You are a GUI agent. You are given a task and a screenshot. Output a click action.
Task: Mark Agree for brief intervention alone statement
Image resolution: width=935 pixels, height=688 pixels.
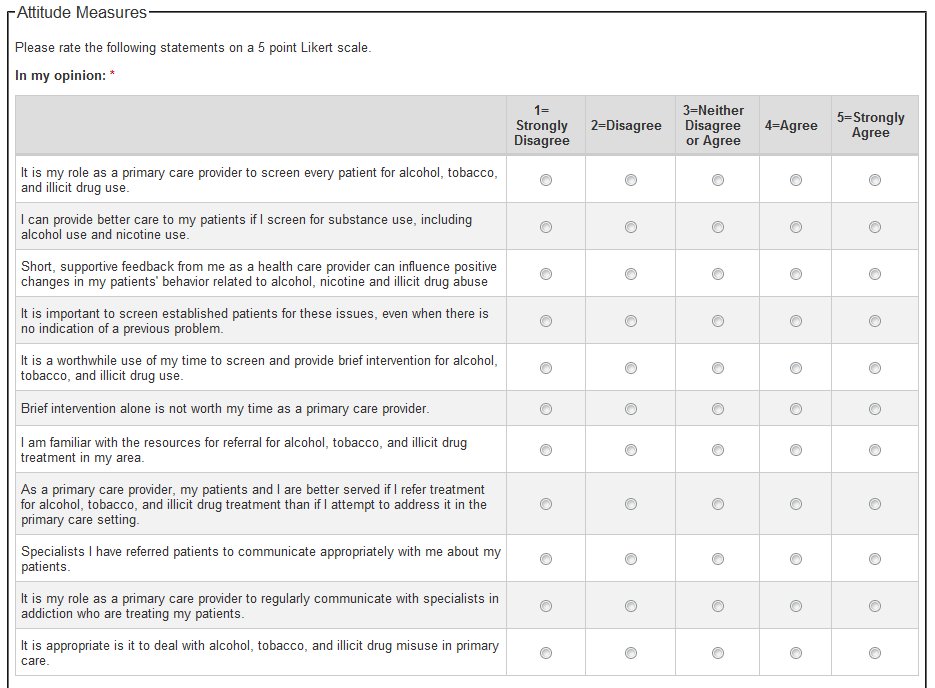796,409
